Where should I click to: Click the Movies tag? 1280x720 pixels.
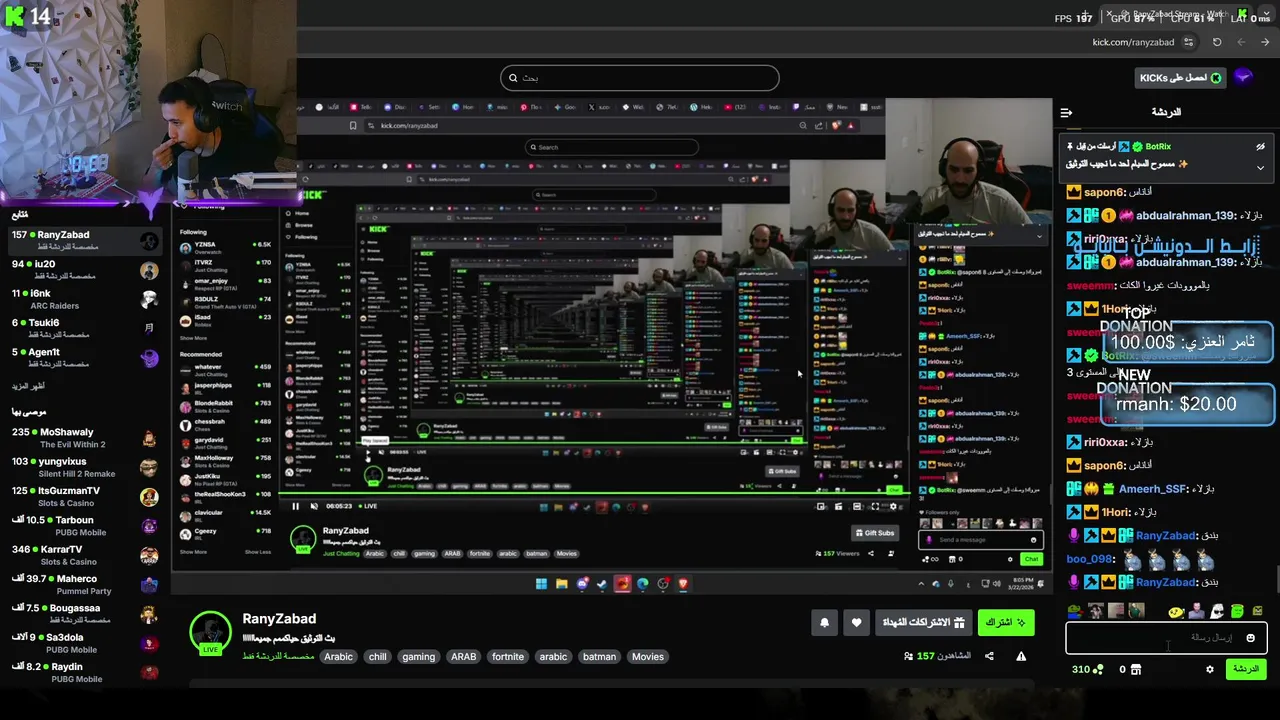tap(647, 657)
